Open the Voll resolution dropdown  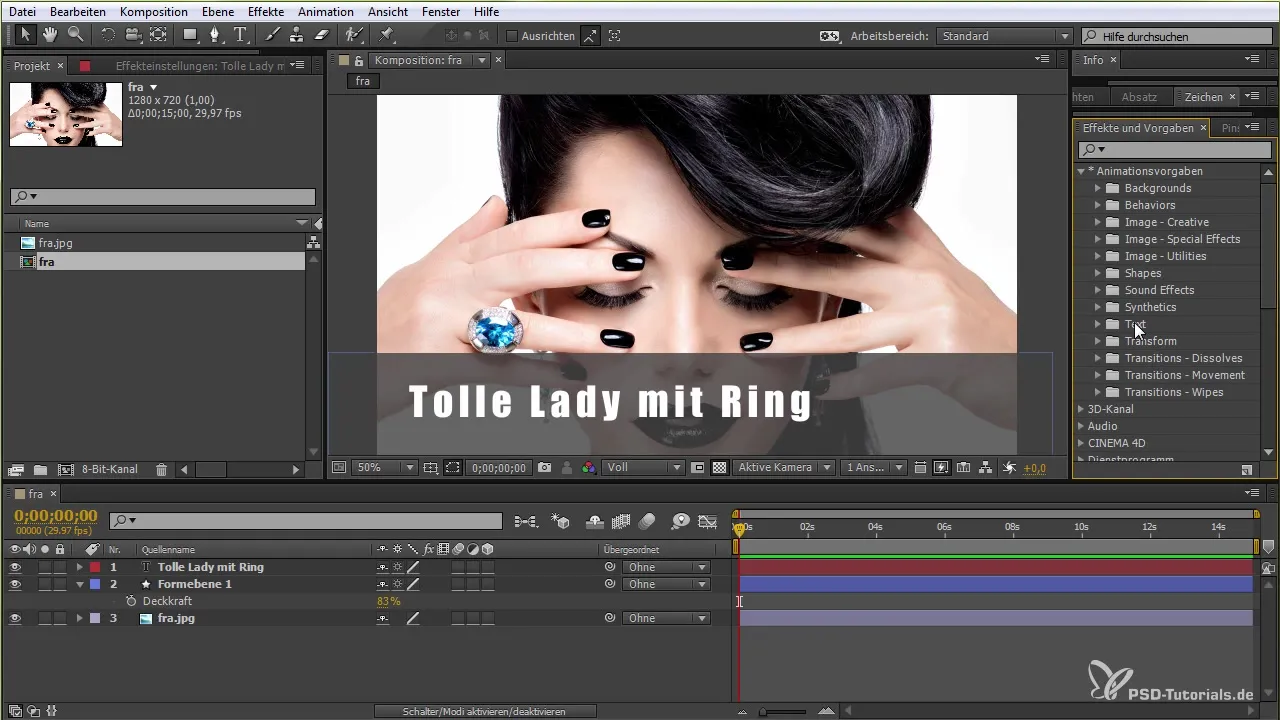[x=644, y=467]
